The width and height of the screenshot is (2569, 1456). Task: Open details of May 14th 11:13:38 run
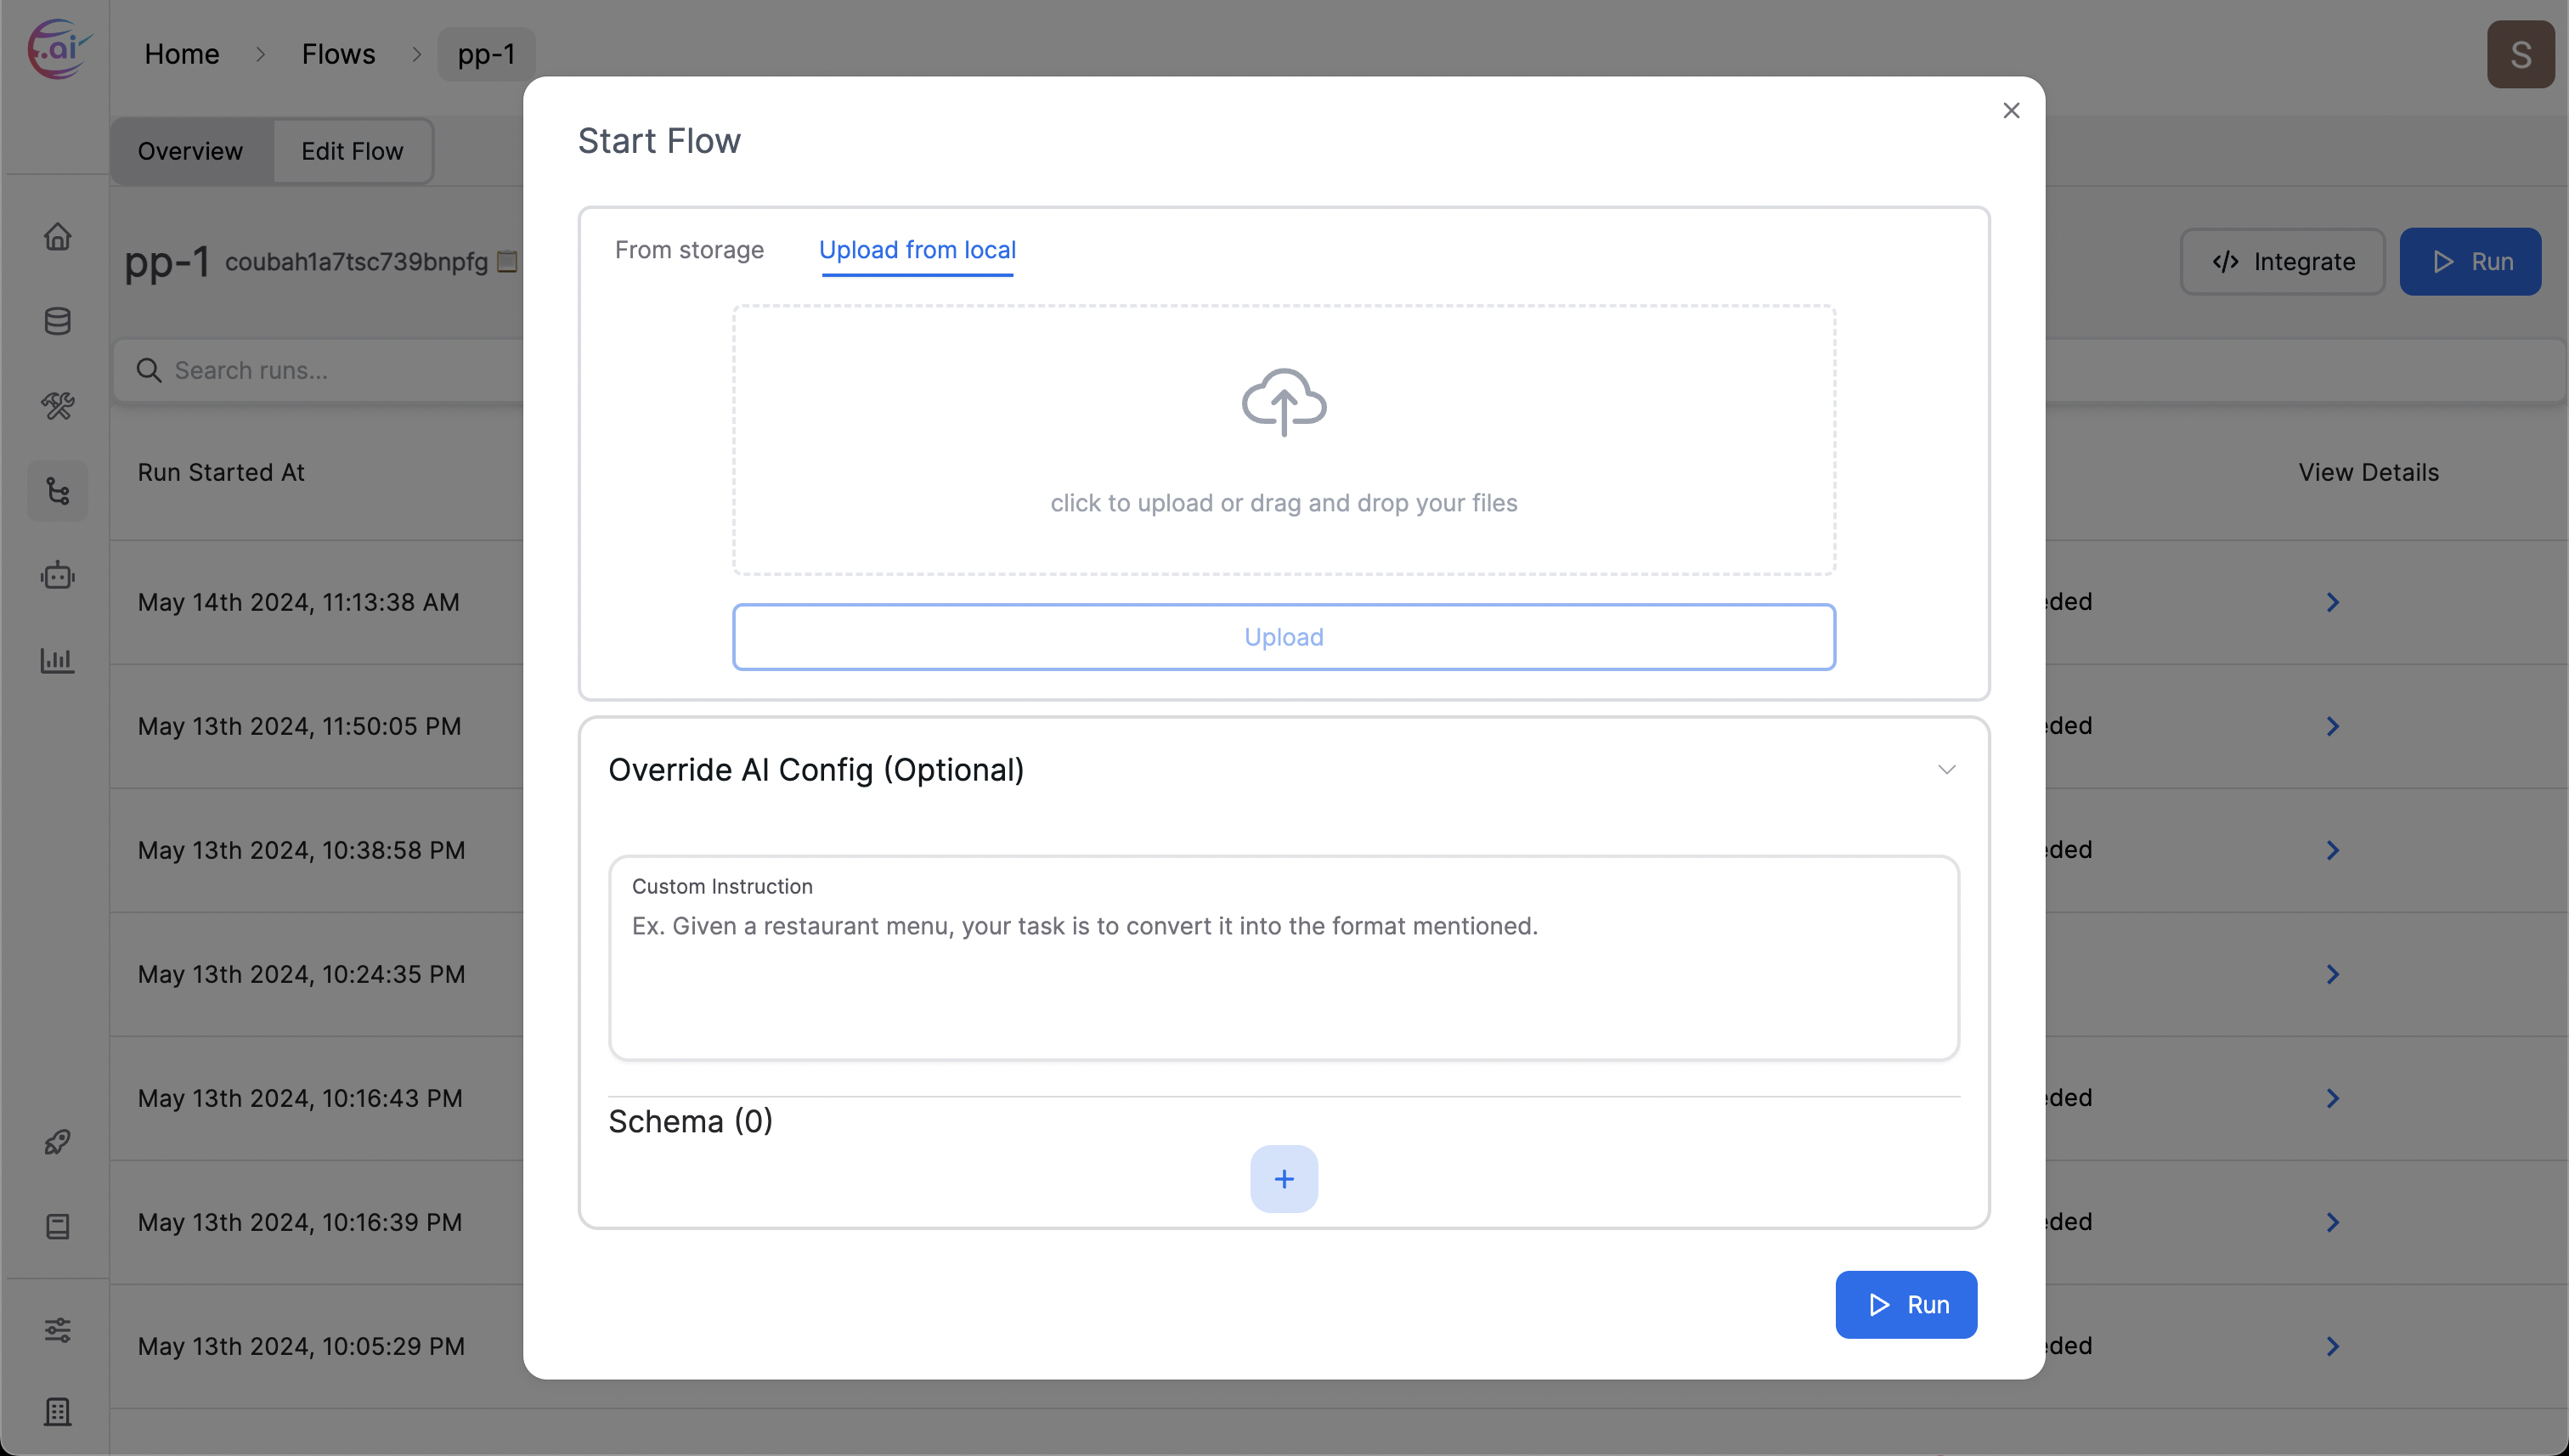click(2332, 602)
